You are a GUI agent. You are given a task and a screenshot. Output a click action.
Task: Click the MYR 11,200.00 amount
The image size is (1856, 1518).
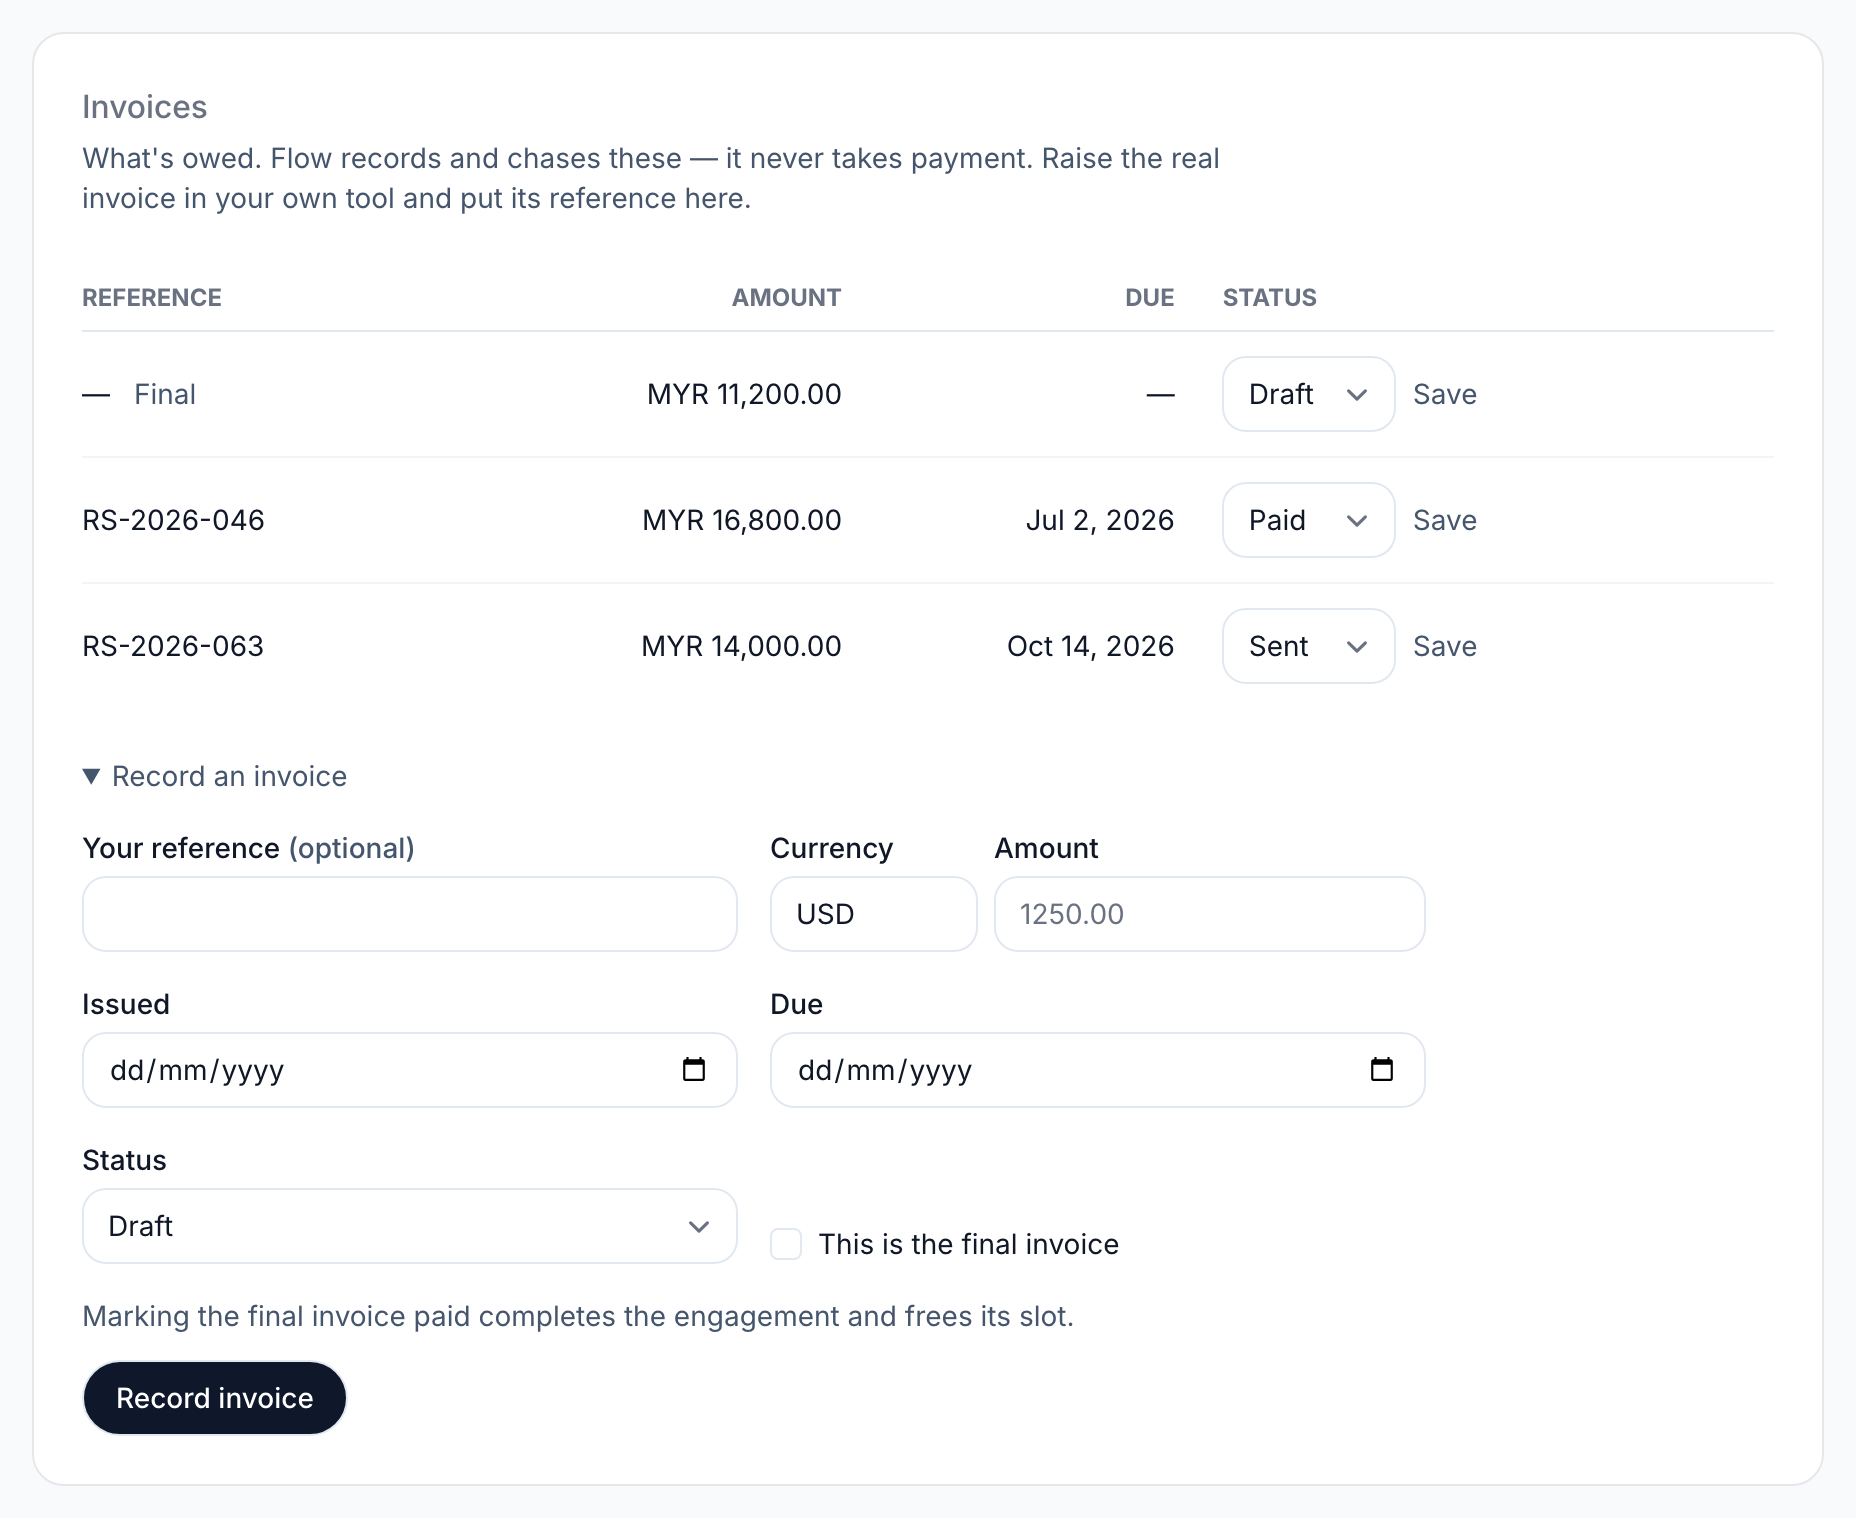click(744, 394)
